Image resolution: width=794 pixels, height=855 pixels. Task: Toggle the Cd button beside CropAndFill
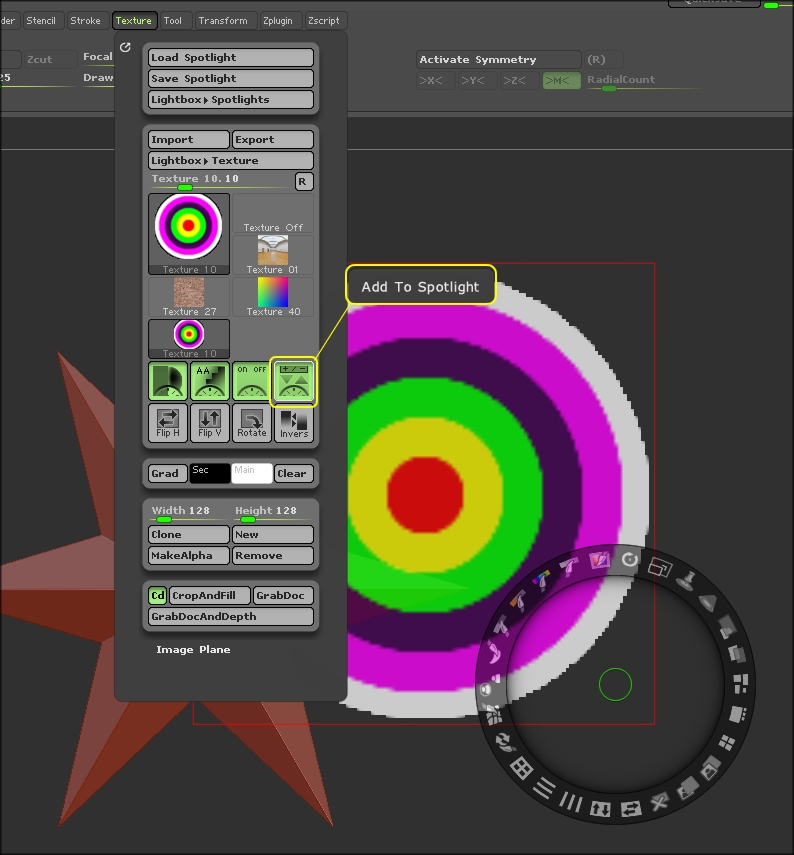(x=158, y=595)
